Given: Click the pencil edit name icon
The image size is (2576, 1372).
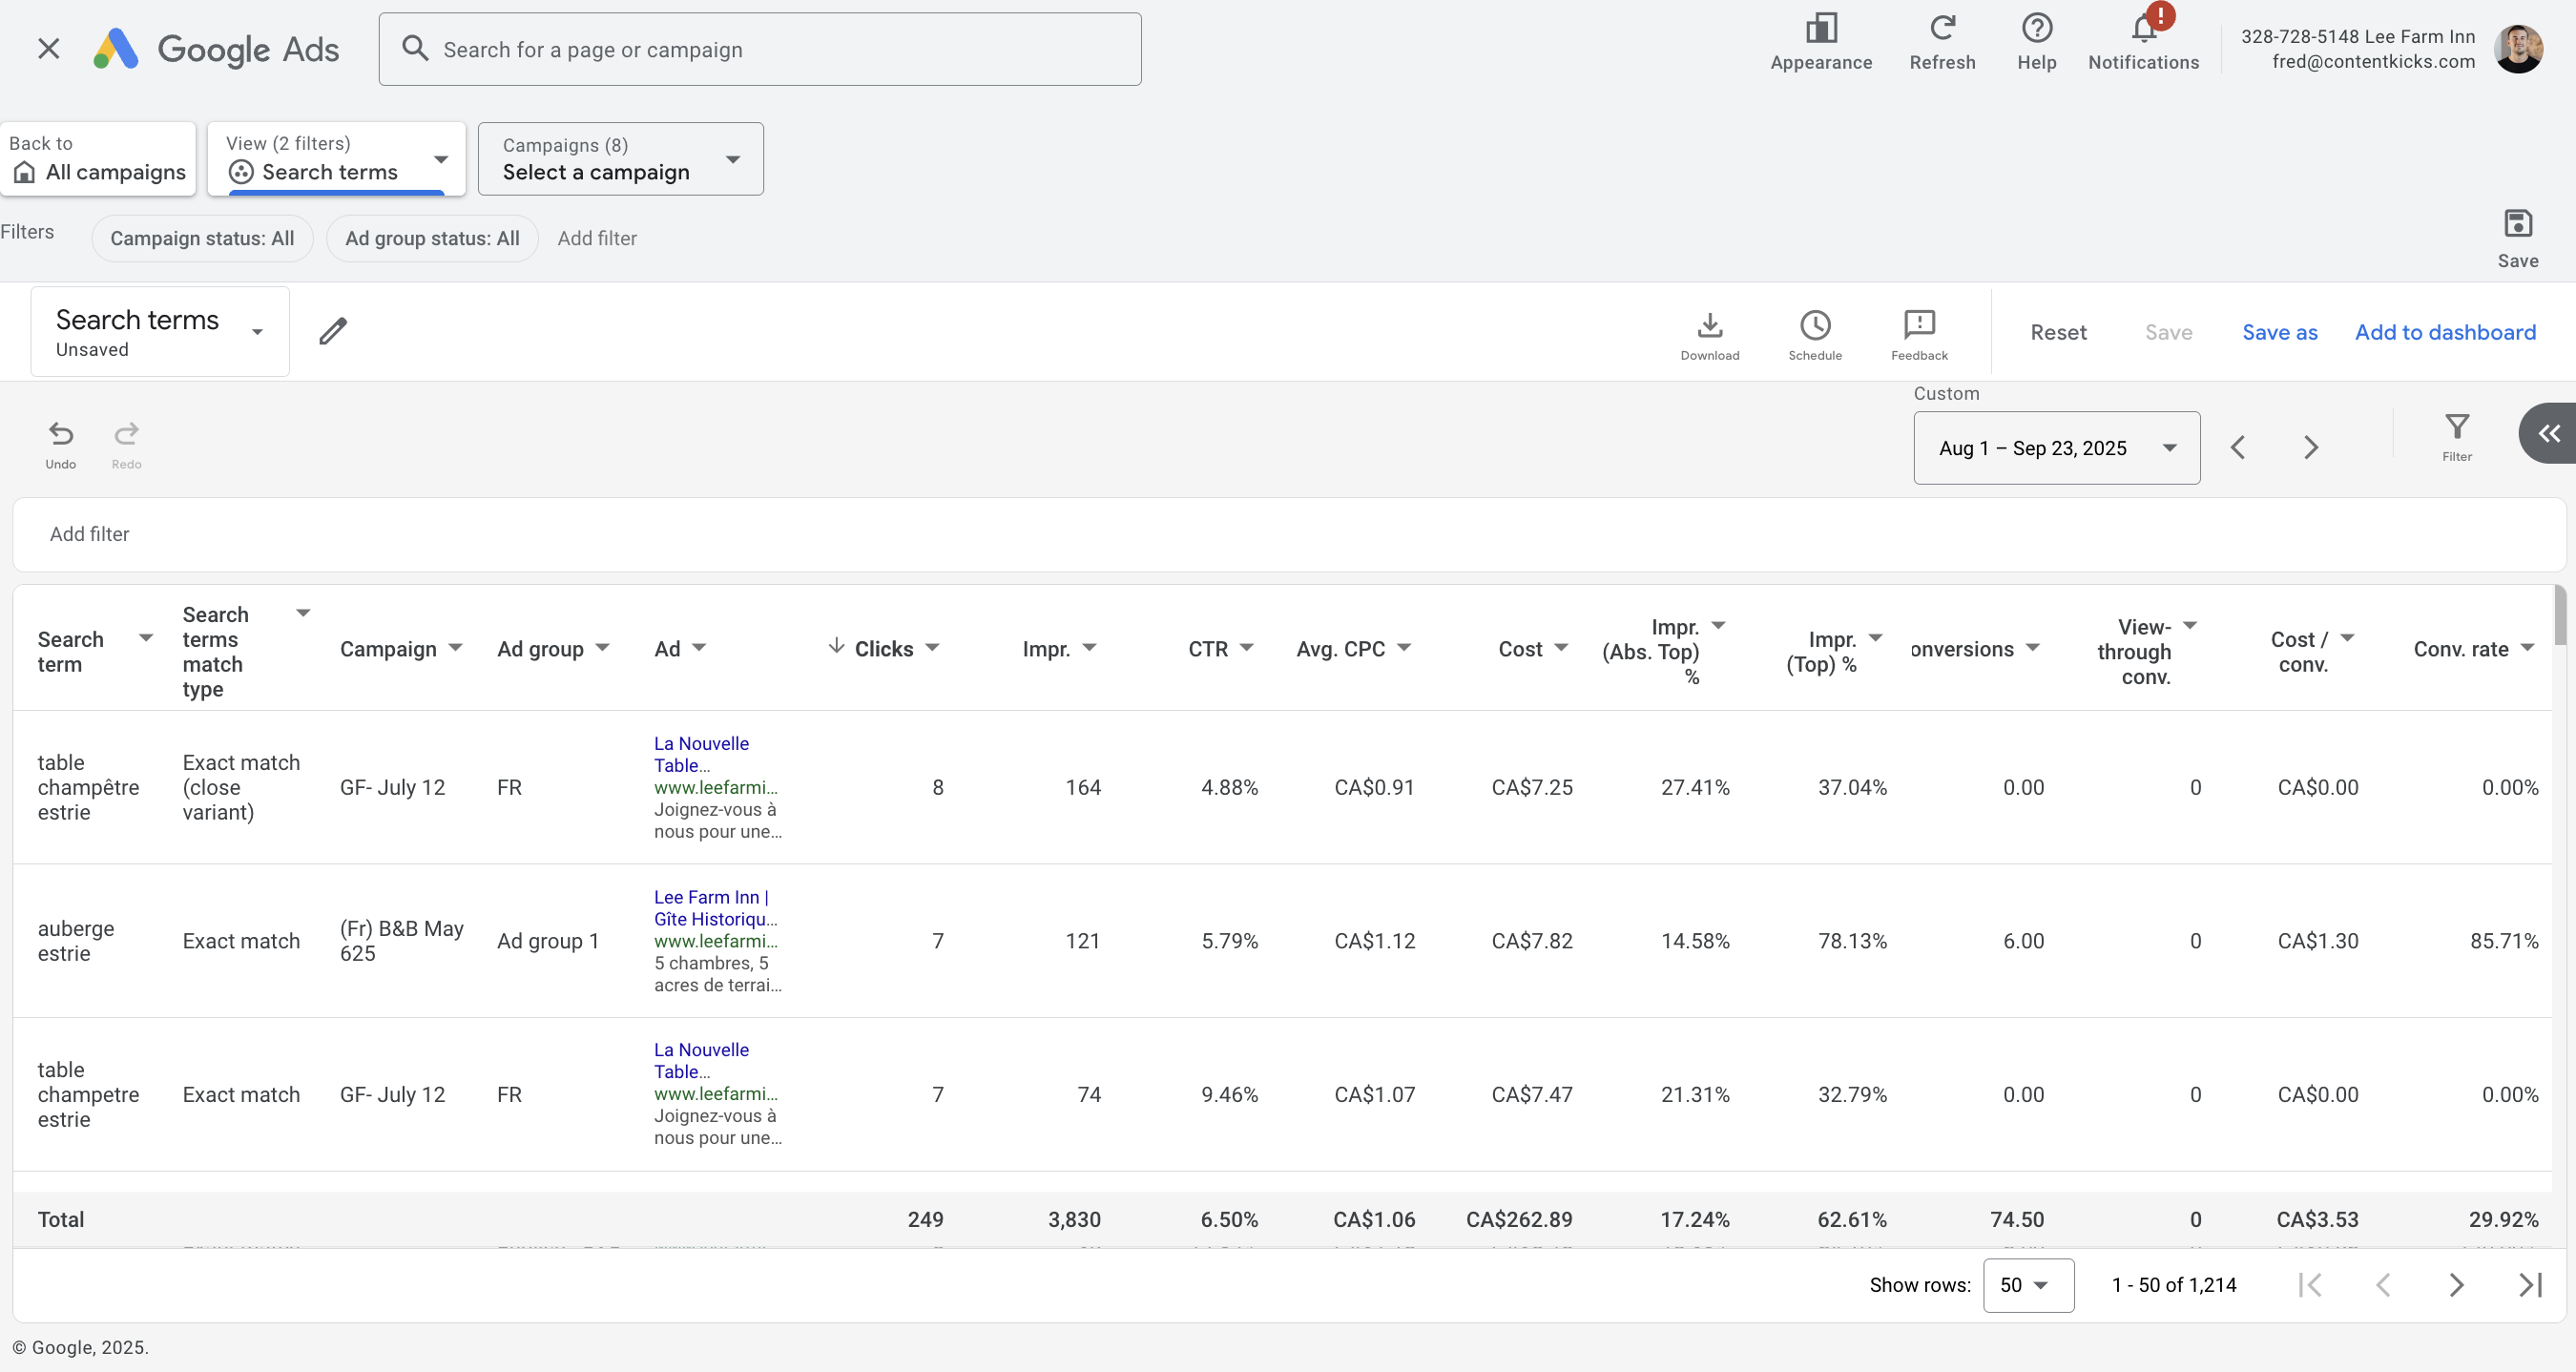Looking at the screenshot, I should pyautogui.click(x=333, y=331).
